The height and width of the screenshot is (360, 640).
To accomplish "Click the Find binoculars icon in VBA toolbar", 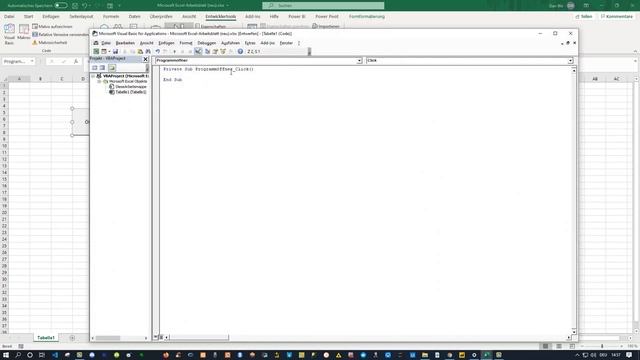I will 148,51.
